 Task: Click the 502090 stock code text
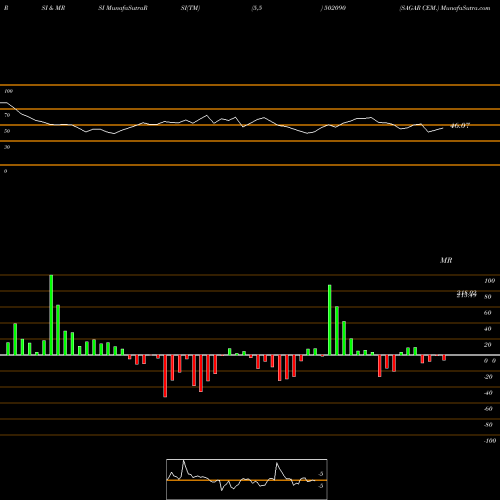335,8
